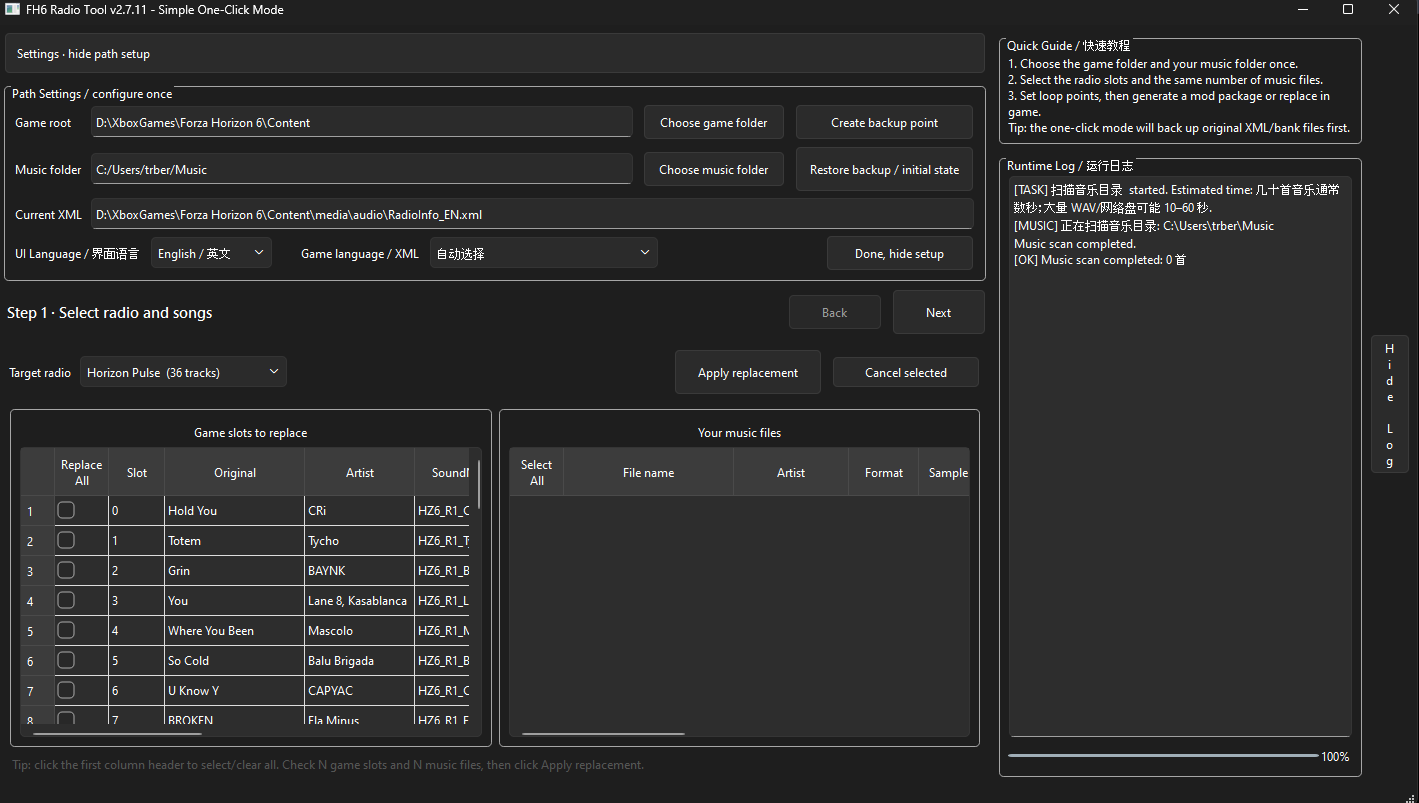
Task: Click row number 5 header
Action: (38, 631)
